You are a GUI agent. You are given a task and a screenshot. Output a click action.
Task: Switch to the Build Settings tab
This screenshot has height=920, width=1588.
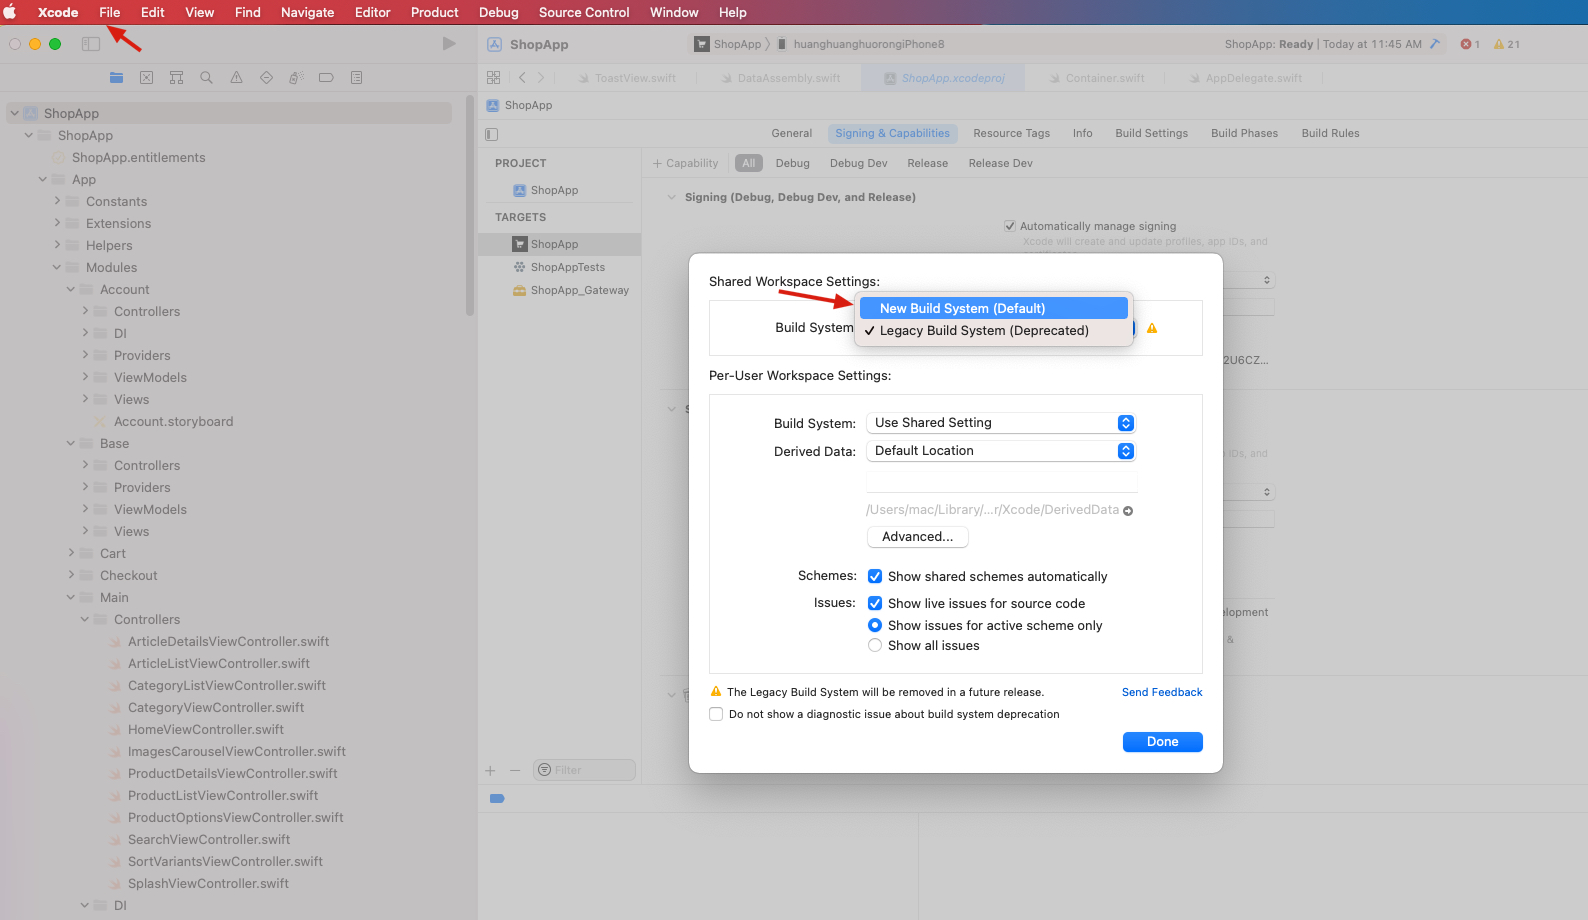pyautogui.click(x=1152, y=133)
